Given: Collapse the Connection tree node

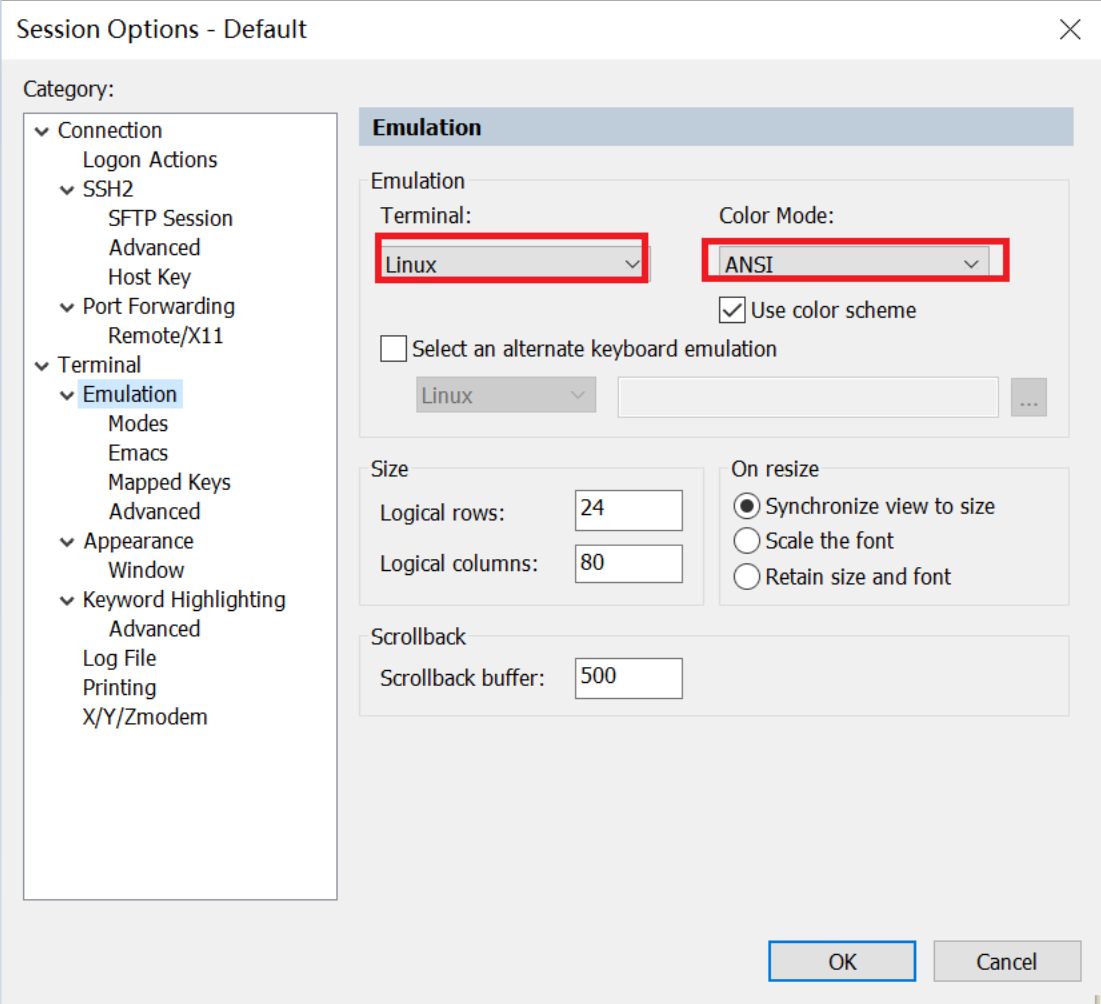Looking at the screenshot, I should pos(42,131).
